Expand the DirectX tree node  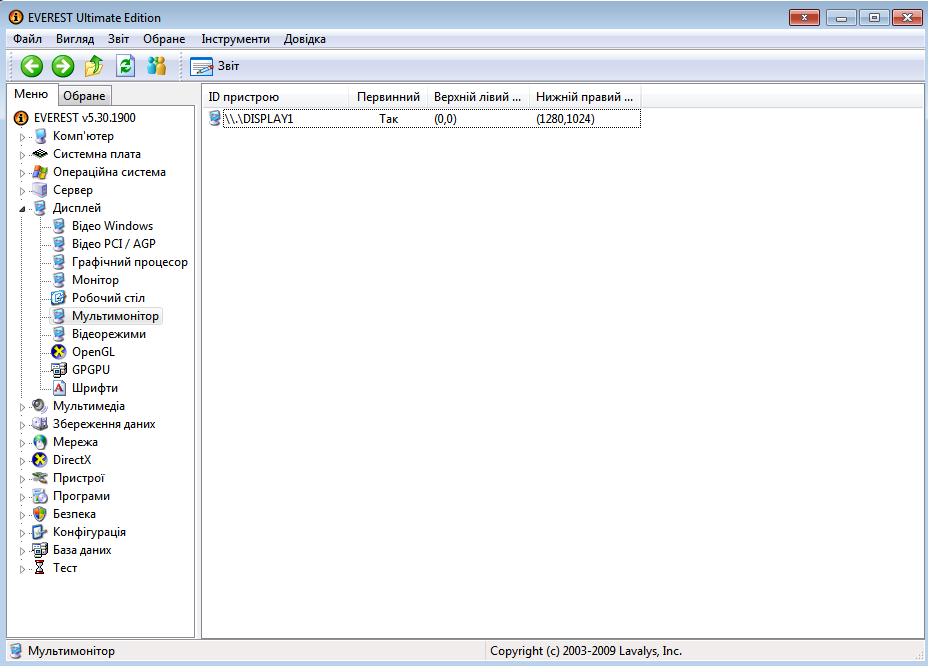coord(22,461)
